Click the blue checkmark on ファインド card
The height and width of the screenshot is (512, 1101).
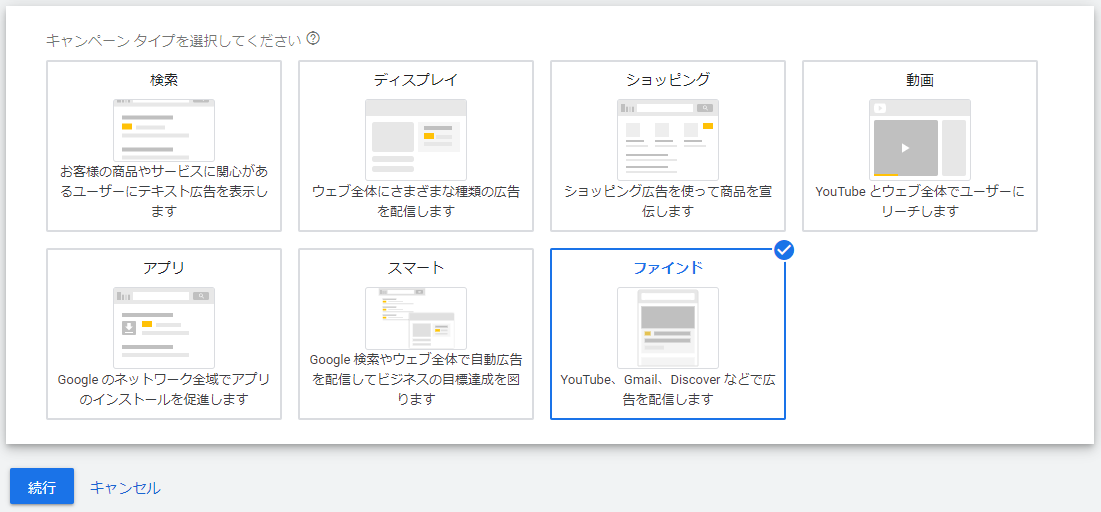click(784, 249)
